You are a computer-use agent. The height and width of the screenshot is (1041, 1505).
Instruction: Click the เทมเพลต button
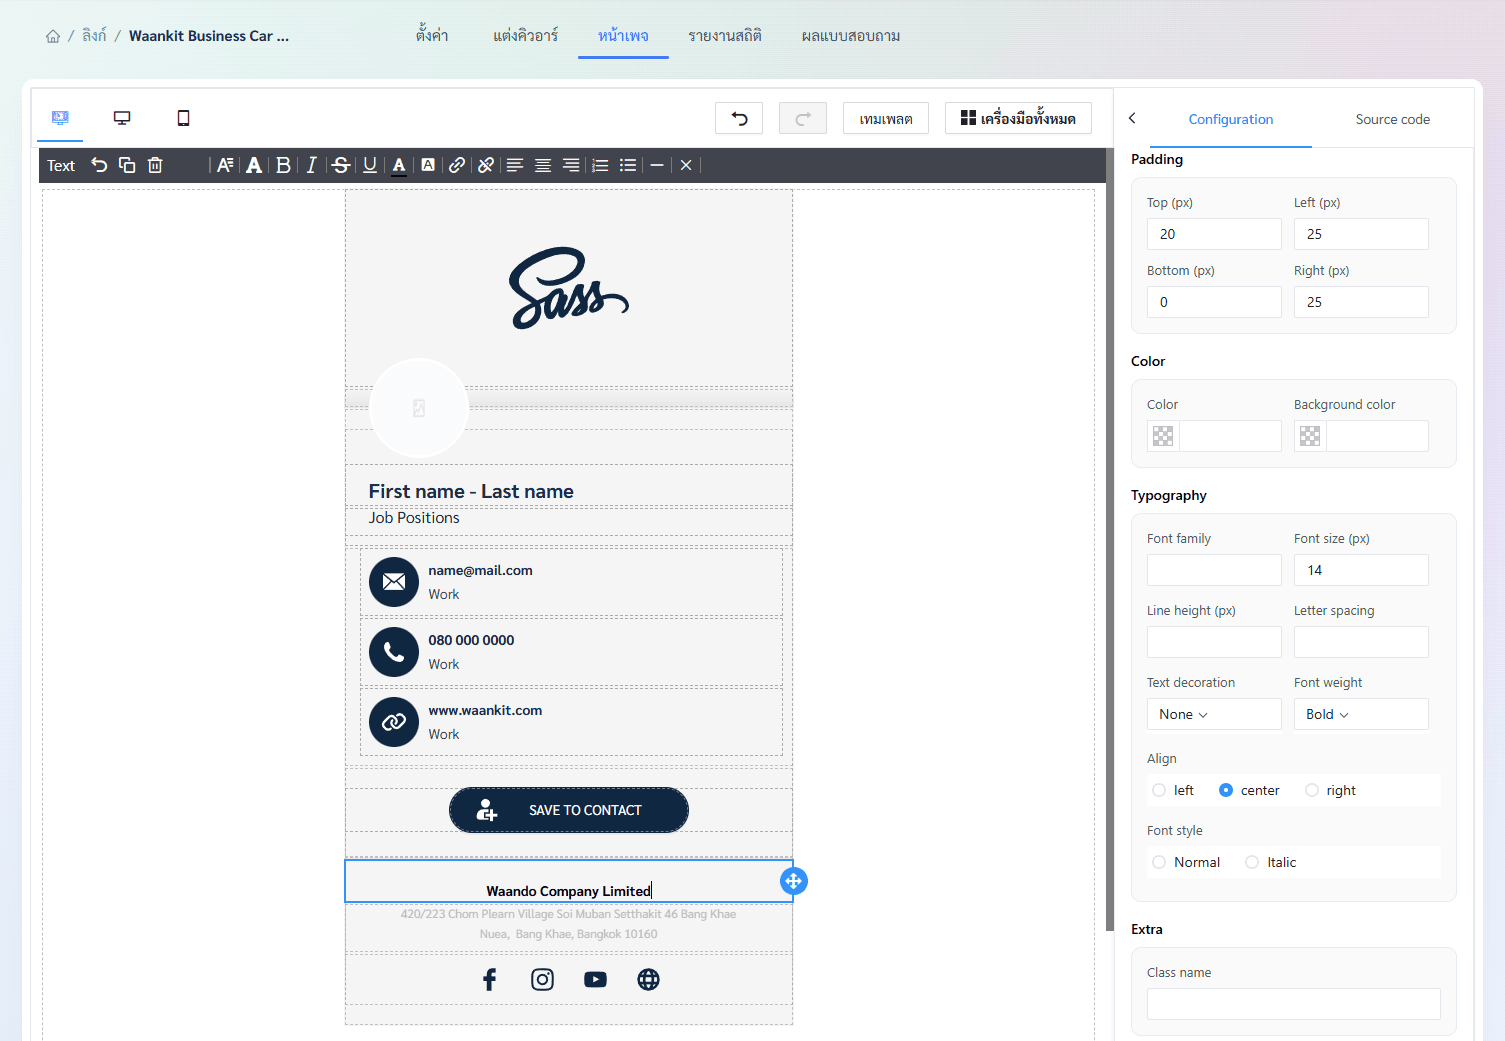(886, 118)
